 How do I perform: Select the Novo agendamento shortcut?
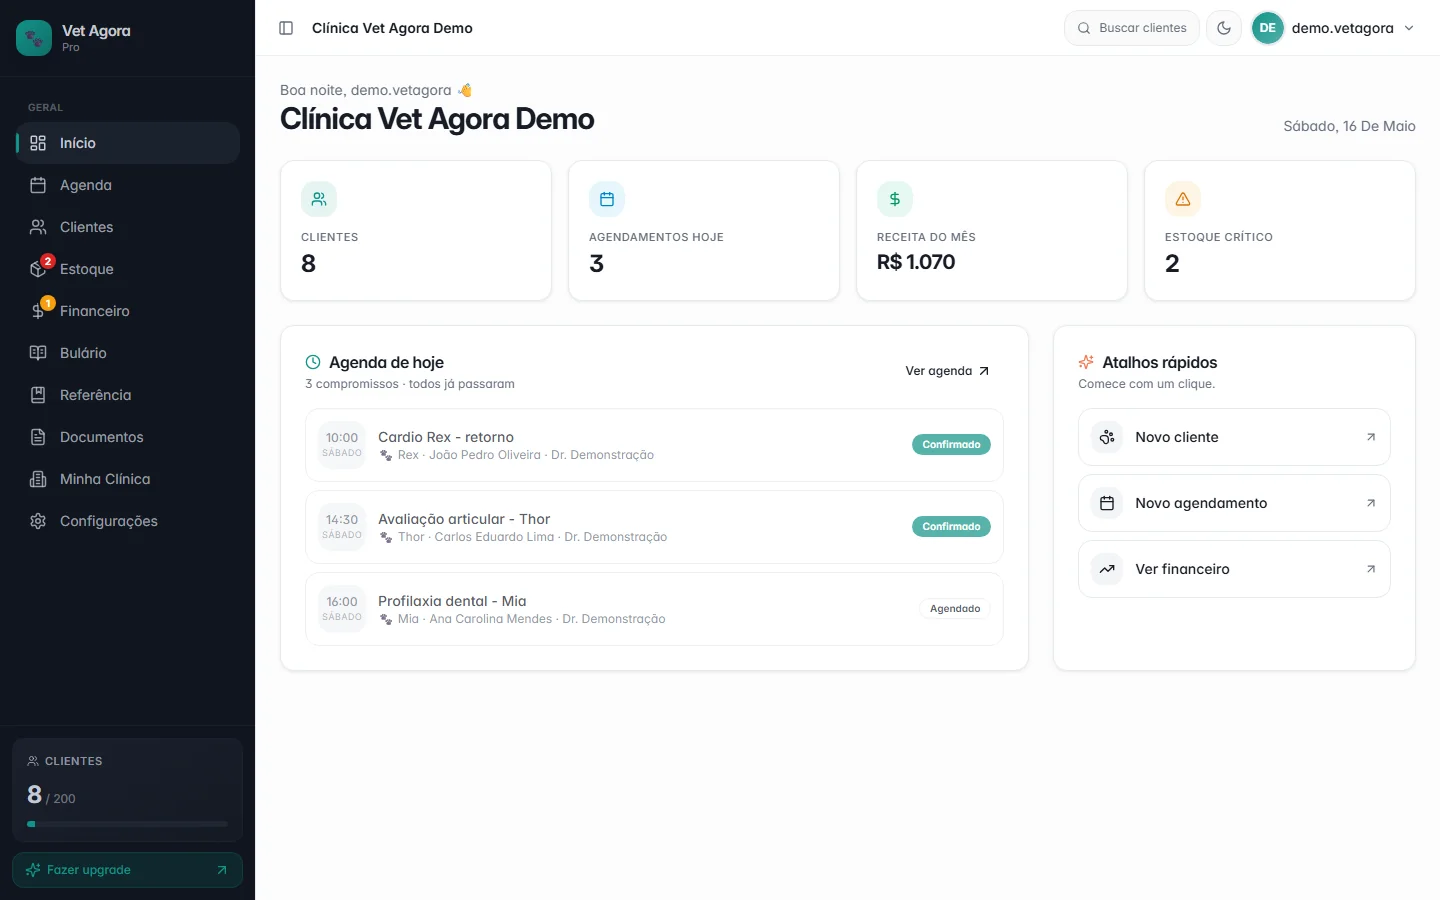click(1234, 503)
